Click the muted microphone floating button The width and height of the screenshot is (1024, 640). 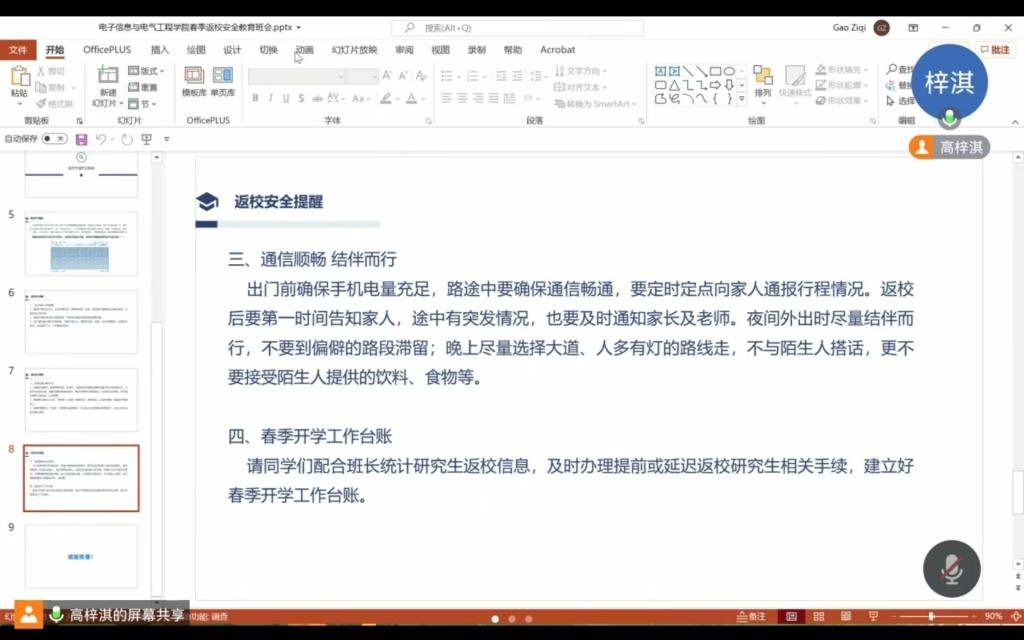click(x=951, y=570)
